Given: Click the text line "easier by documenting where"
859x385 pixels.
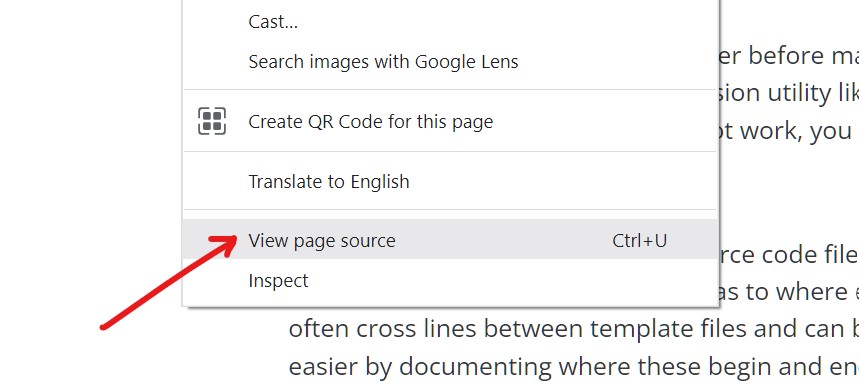Looking at the screenshot, I should (x=573, y=366).
